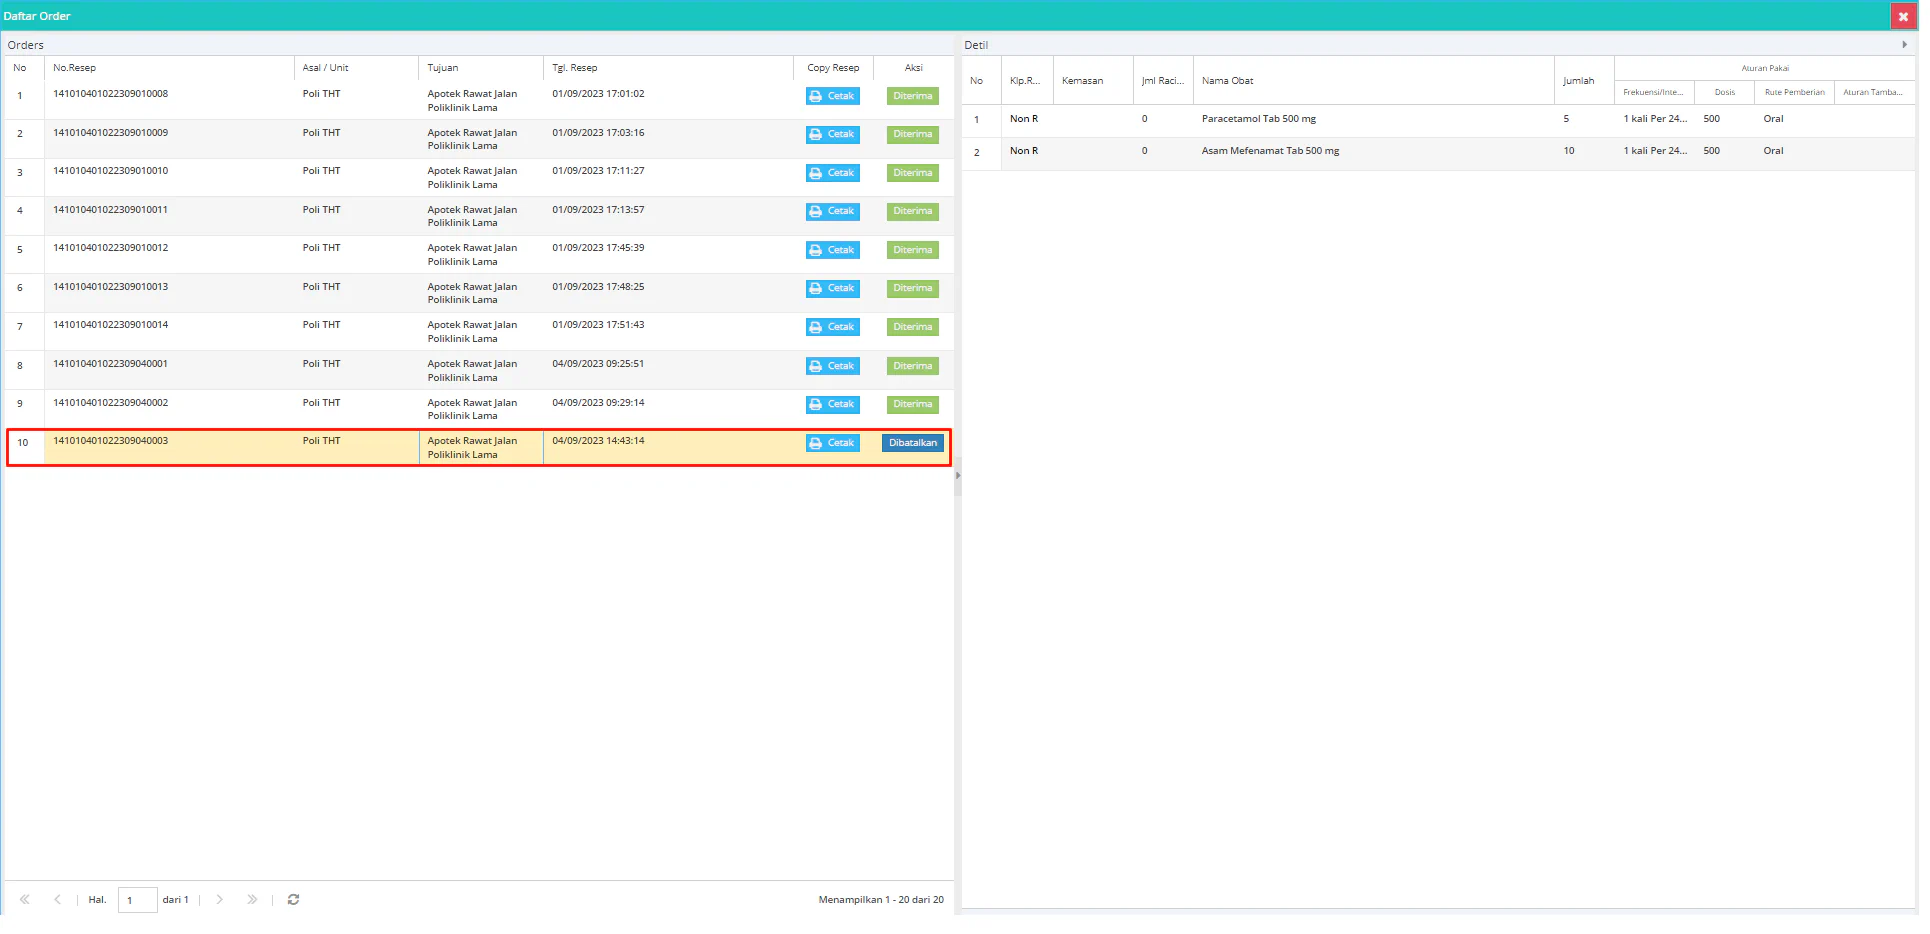Click the Jumlah column header
1930x934 pixels.
(x=1583, y=81)
